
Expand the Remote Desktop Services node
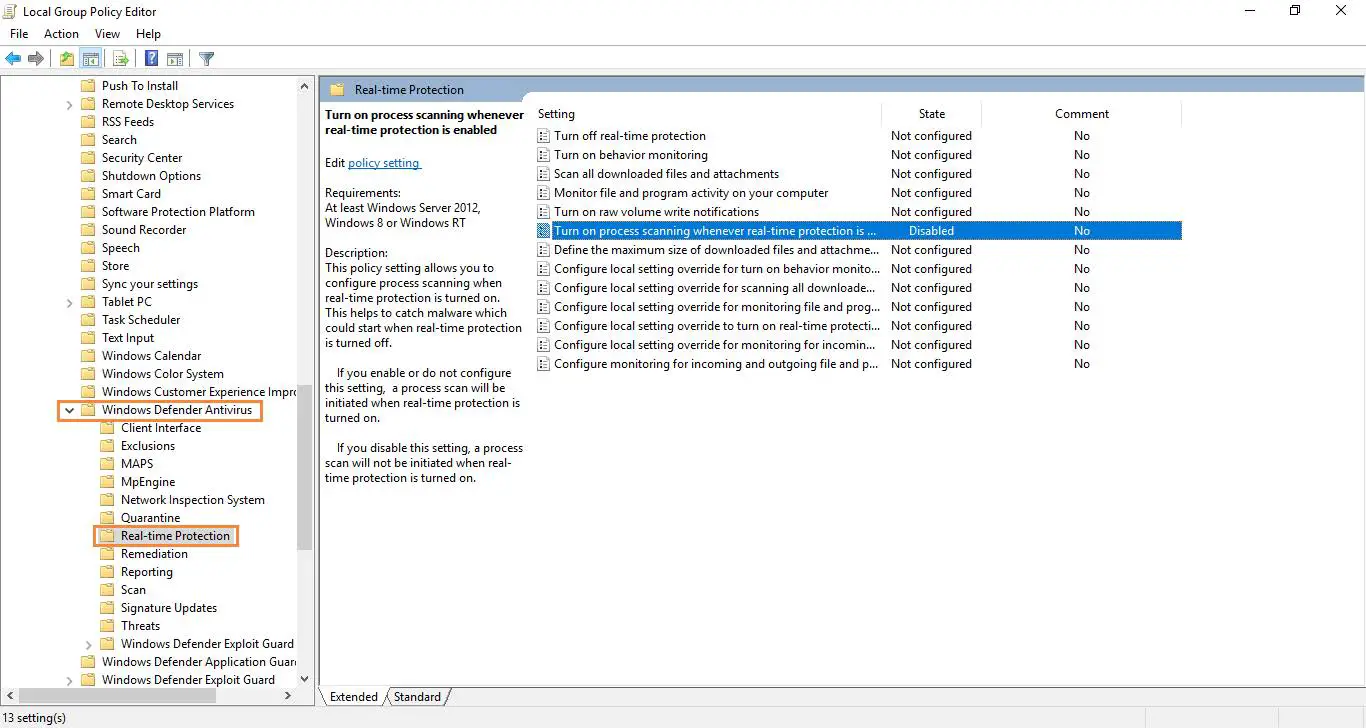tap(69, 104)
